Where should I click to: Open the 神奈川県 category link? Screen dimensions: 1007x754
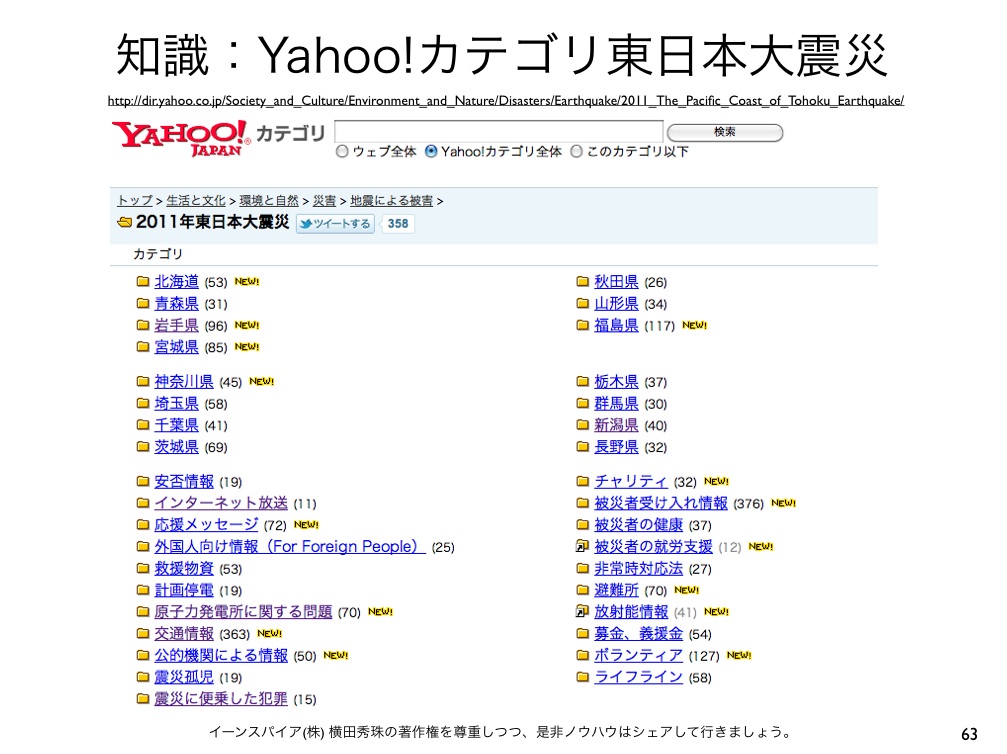pos(184,381)
